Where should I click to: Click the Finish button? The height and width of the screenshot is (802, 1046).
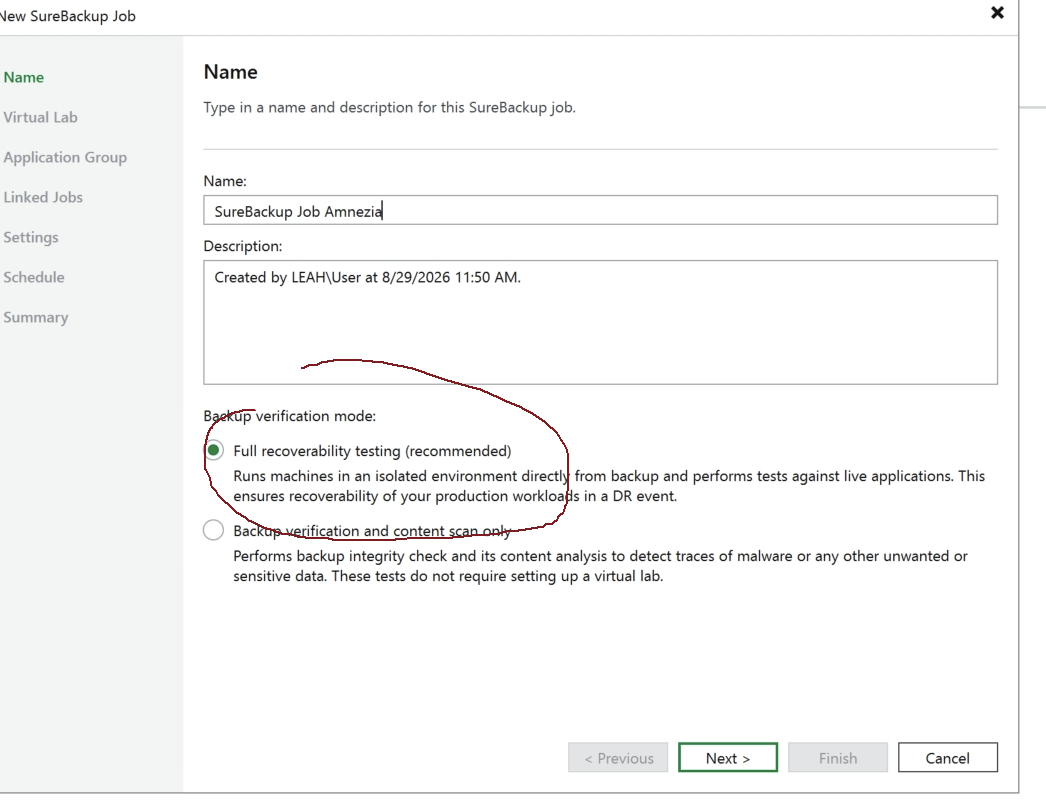(x=838, y=758)
